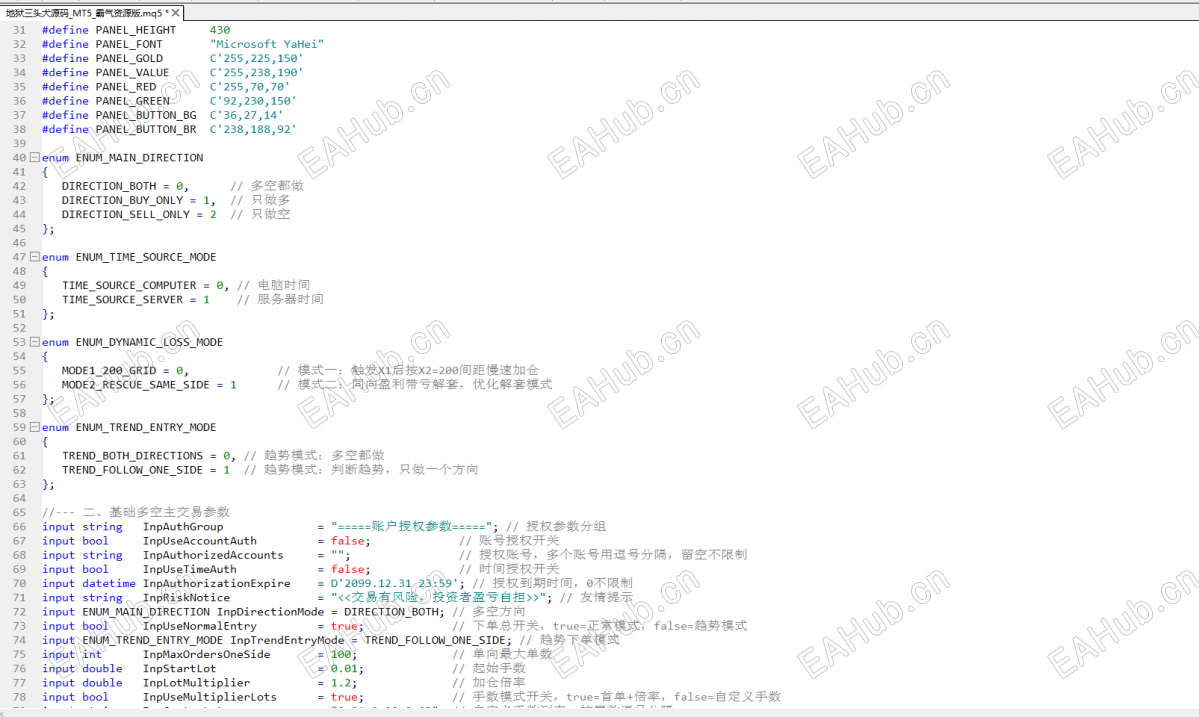Click color constant C'238,188,92'

[x=253, y=129]
